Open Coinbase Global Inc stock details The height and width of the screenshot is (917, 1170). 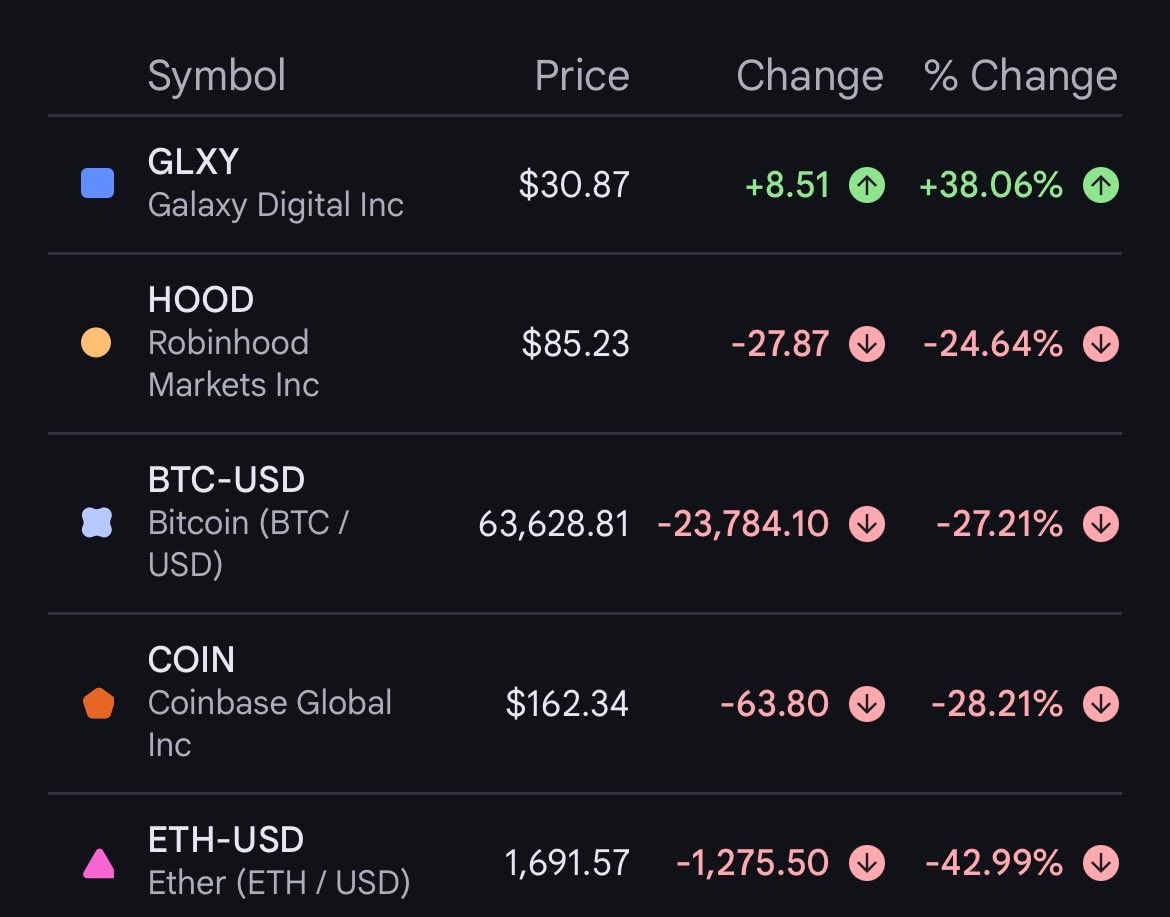pos(585,704)
